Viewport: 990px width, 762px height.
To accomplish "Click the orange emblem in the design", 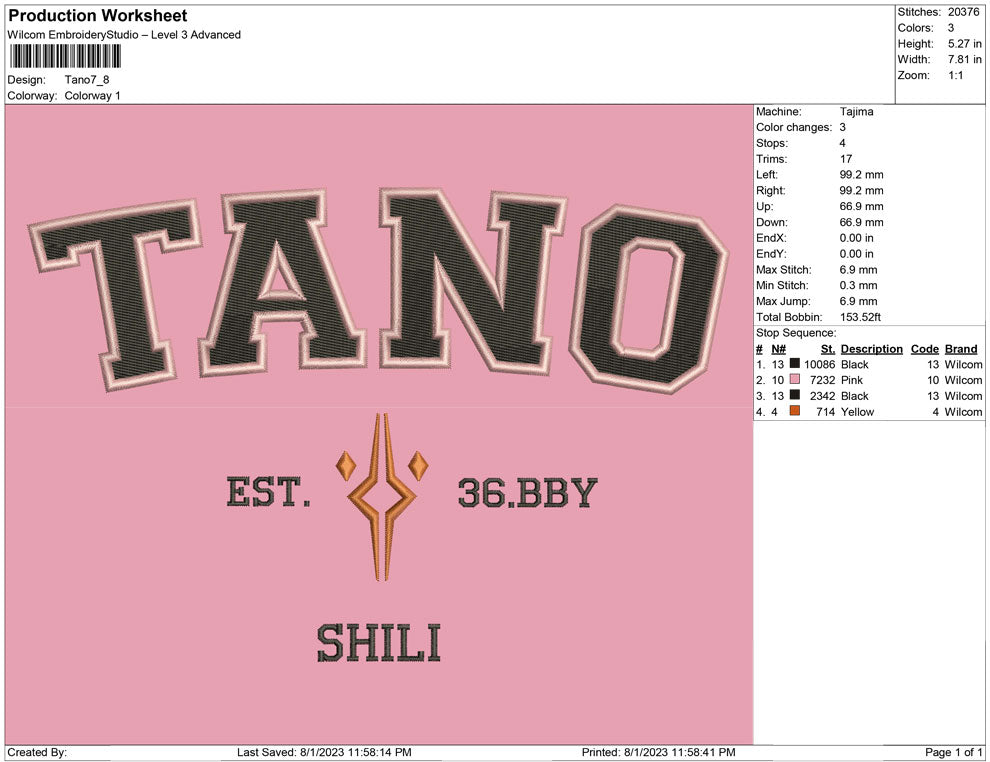I will click(x=381, y=497).
